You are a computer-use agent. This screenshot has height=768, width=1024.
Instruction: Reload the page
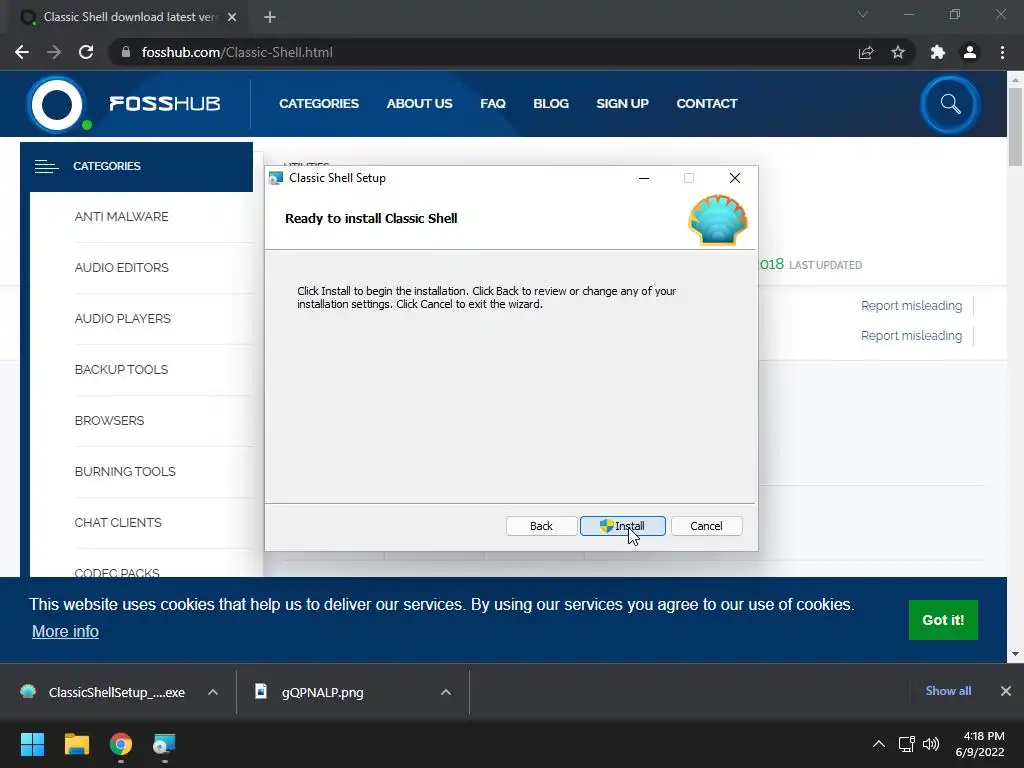coord(86,52)
